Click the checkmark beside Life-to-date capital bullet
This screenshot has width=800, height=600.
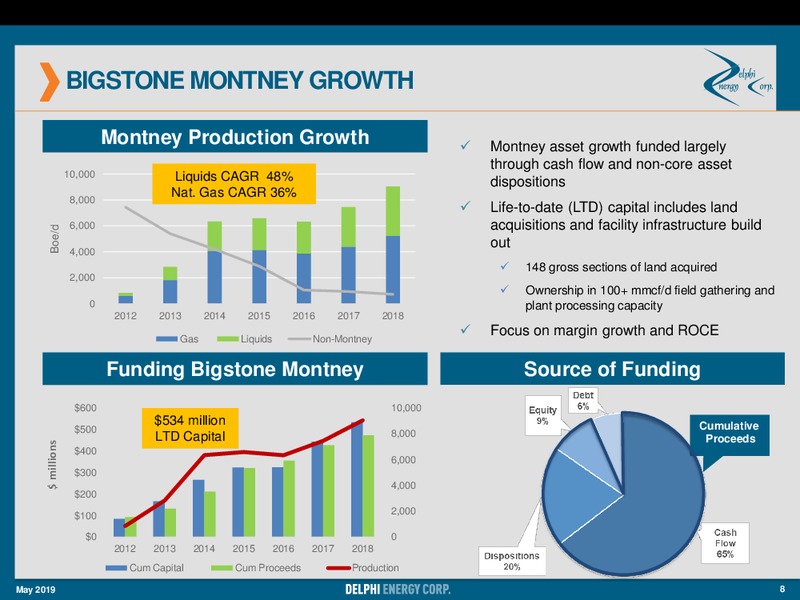tap(465, 206)
